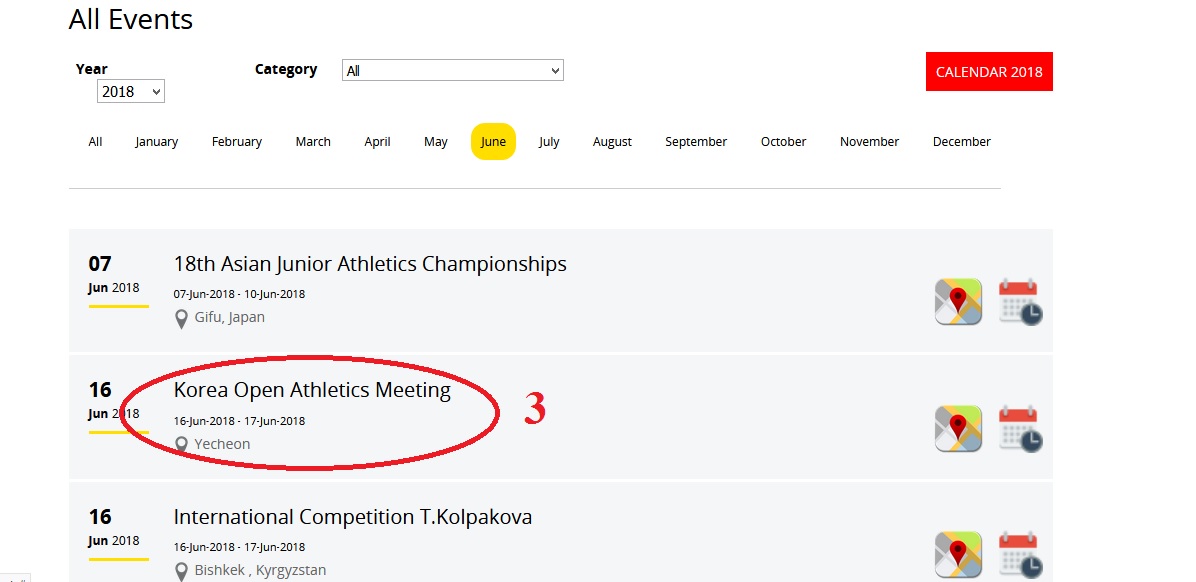Screen dimensions: 1196x582
Task: Select the June month tab
Action: click(493, 142)
